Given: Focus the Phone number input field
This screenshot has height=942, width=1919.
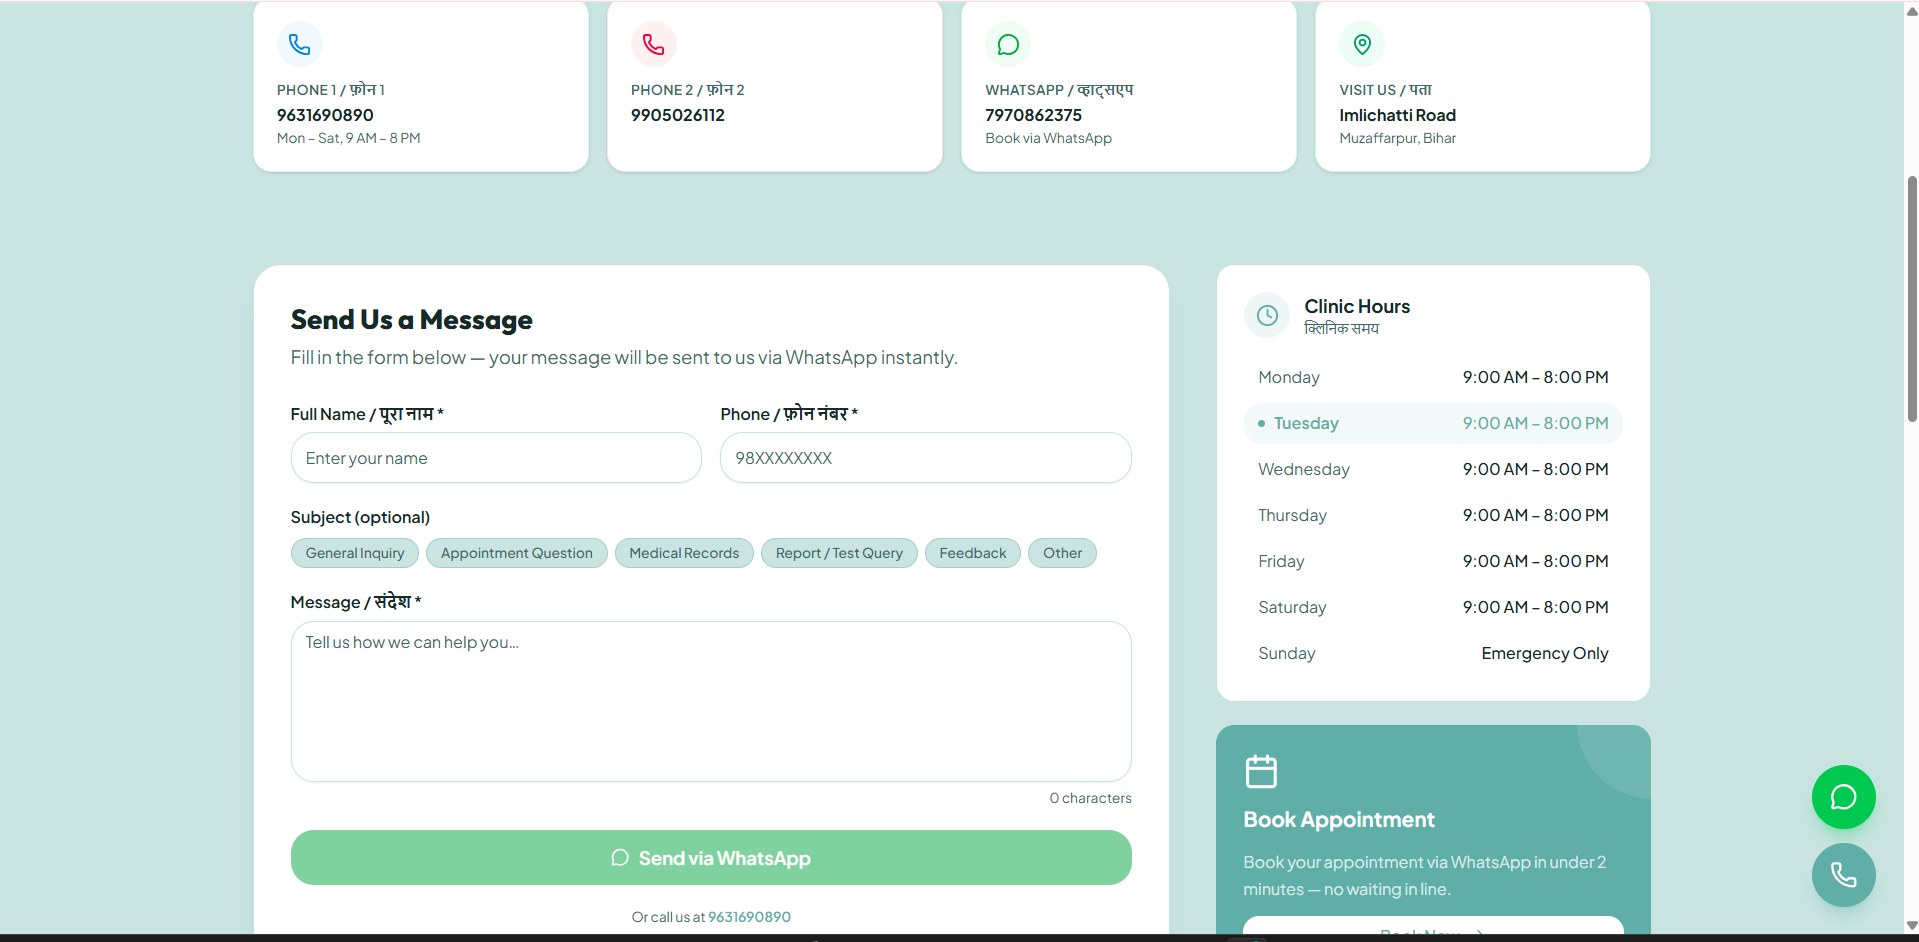Looking at the screenshot, I should pos(926,458).
